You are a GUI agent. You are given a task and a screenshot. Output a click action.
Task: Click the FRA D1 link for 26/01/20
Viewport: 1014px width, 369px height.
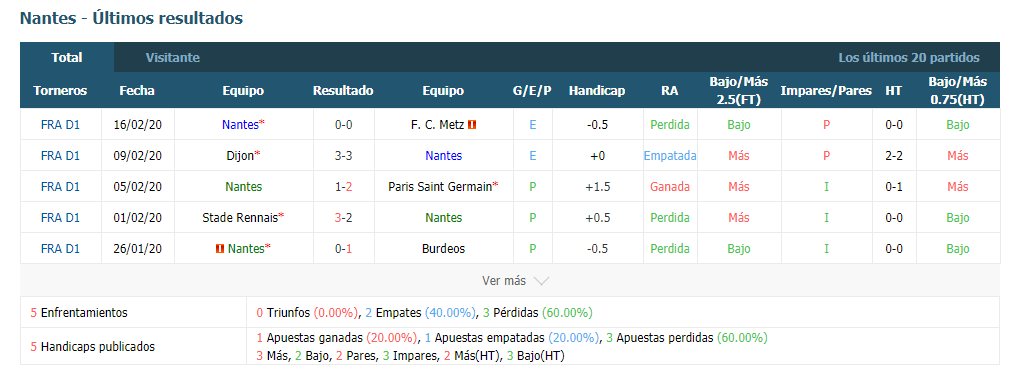click(60, 249)
